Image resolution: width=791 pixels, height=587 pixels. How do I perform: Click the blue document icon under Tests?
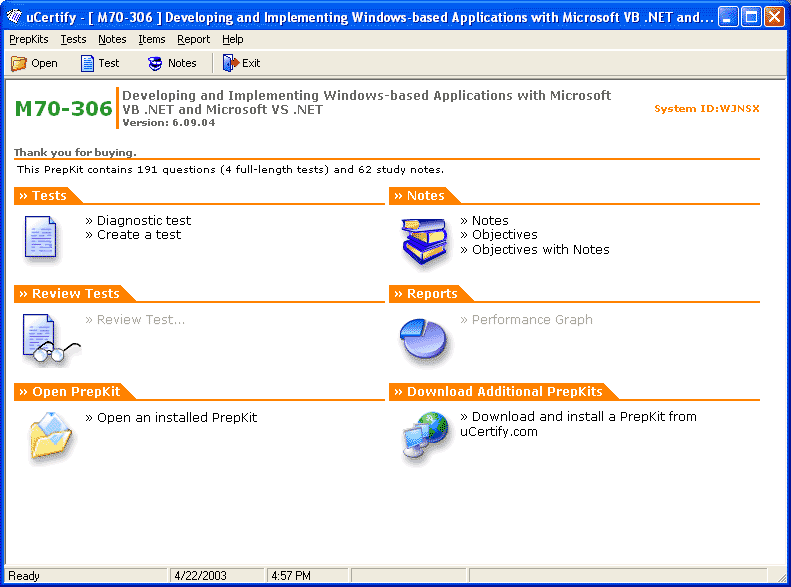pyautogui.click(x=40, y=238)
